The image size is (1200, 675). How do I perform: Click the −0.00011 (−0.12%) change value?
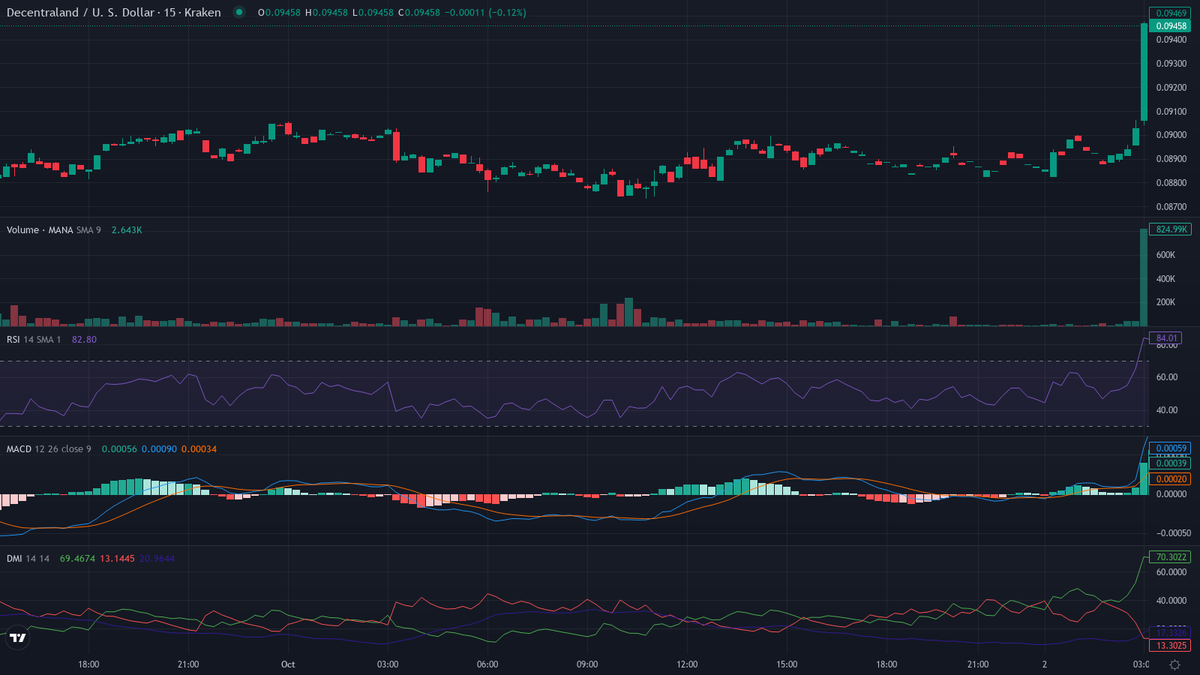click(487, 12)
